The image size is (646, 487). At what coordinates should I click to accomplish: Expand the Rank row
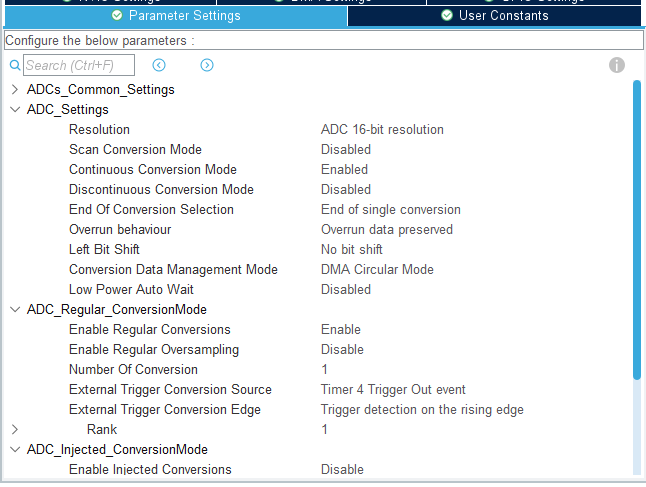[15, 429]
